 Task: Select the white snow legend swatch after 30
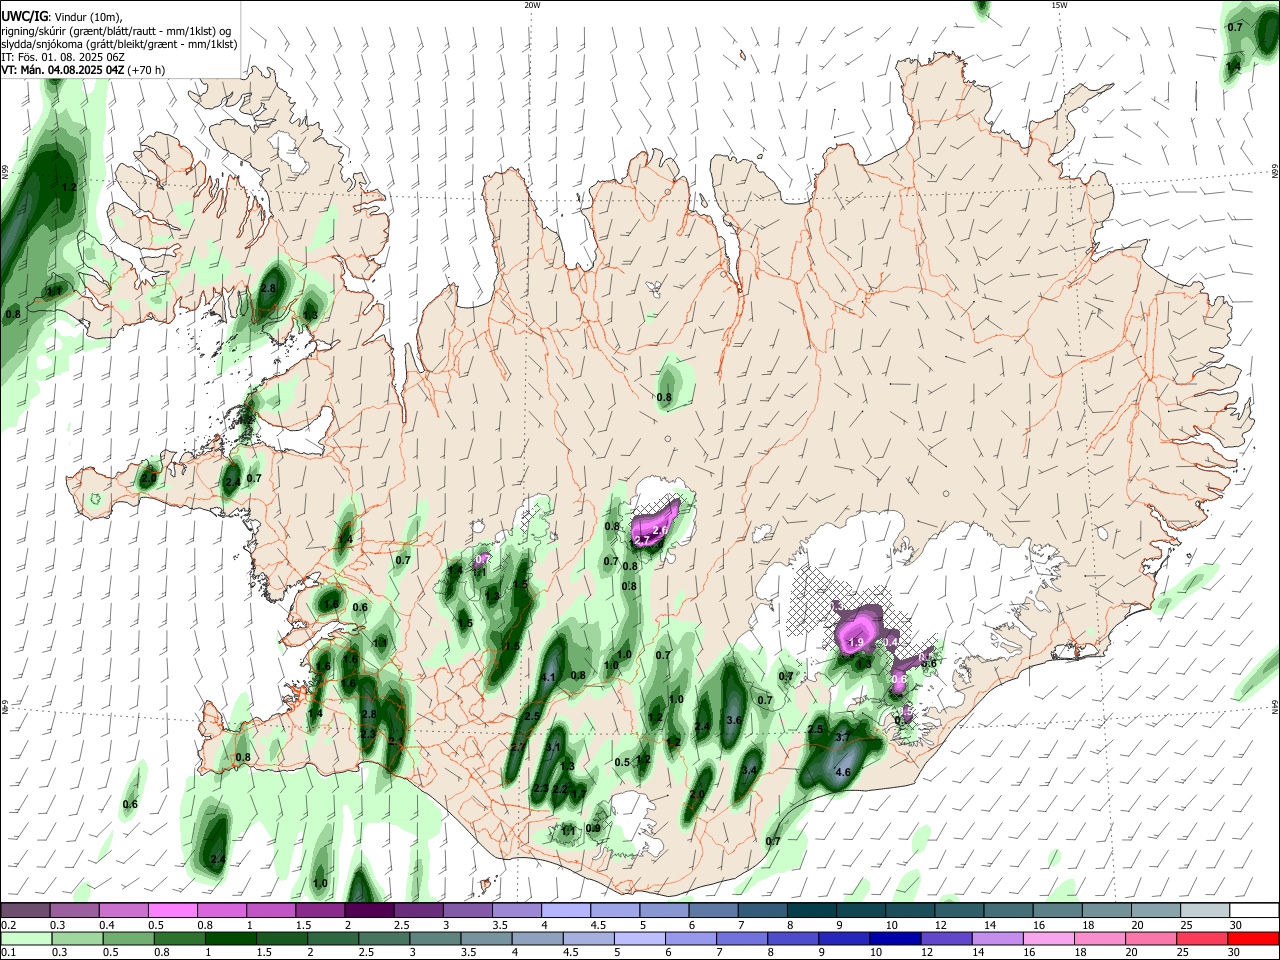[x=1253, y=911]
